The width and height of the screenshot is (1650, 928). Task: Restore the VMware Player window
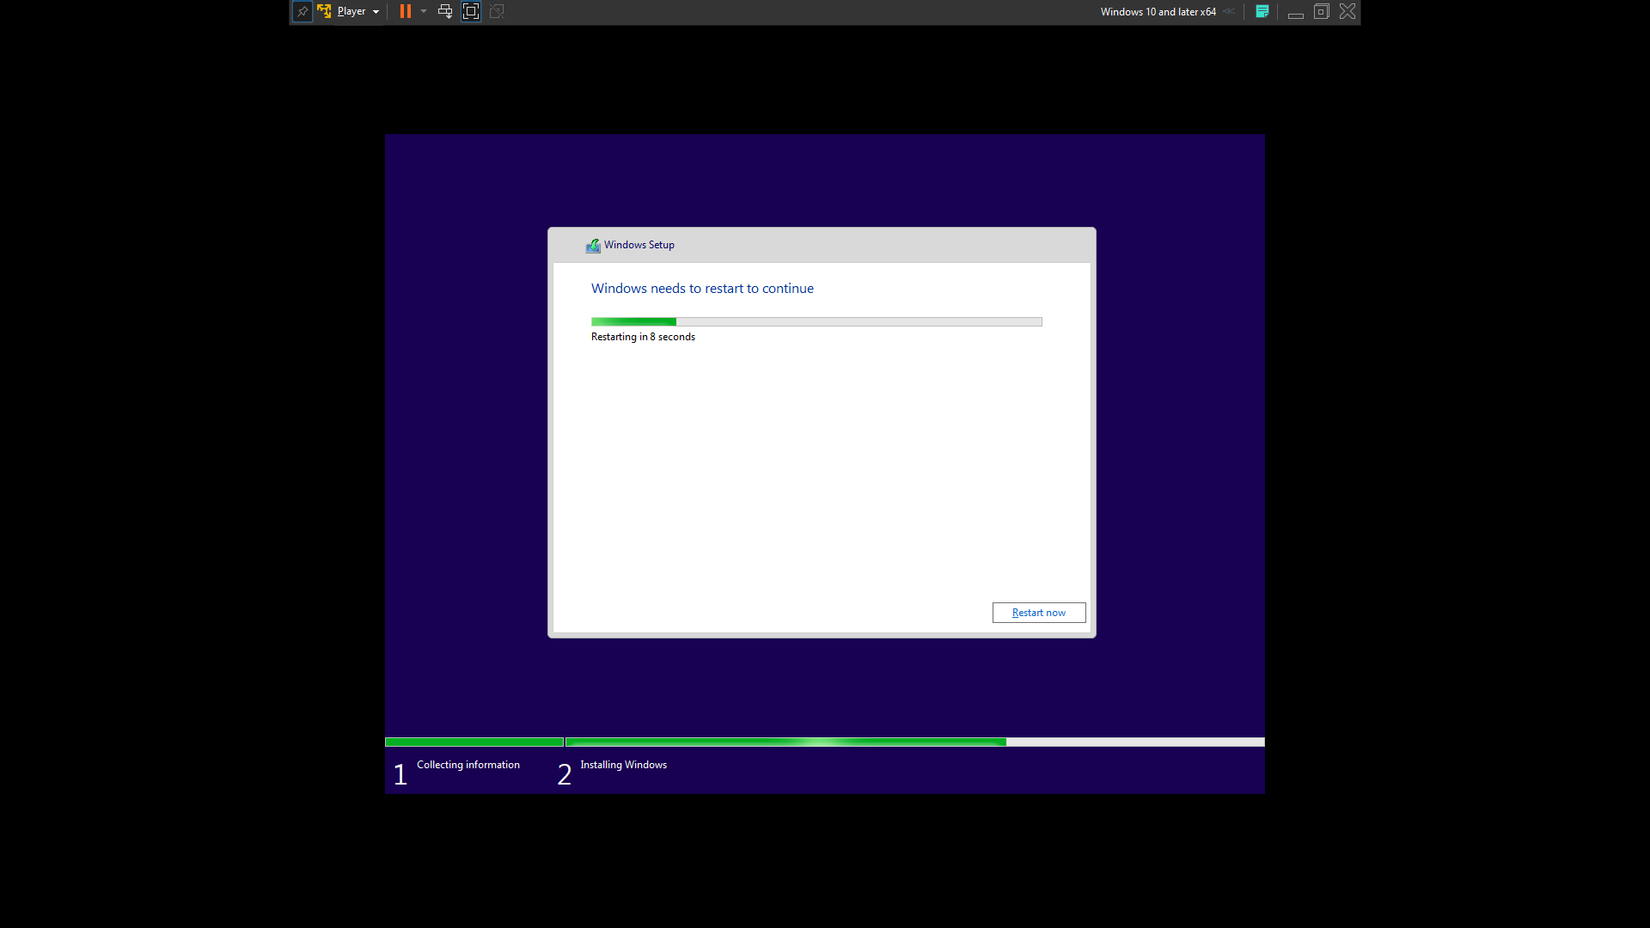pyautogui.click(x=1321, y=12)
